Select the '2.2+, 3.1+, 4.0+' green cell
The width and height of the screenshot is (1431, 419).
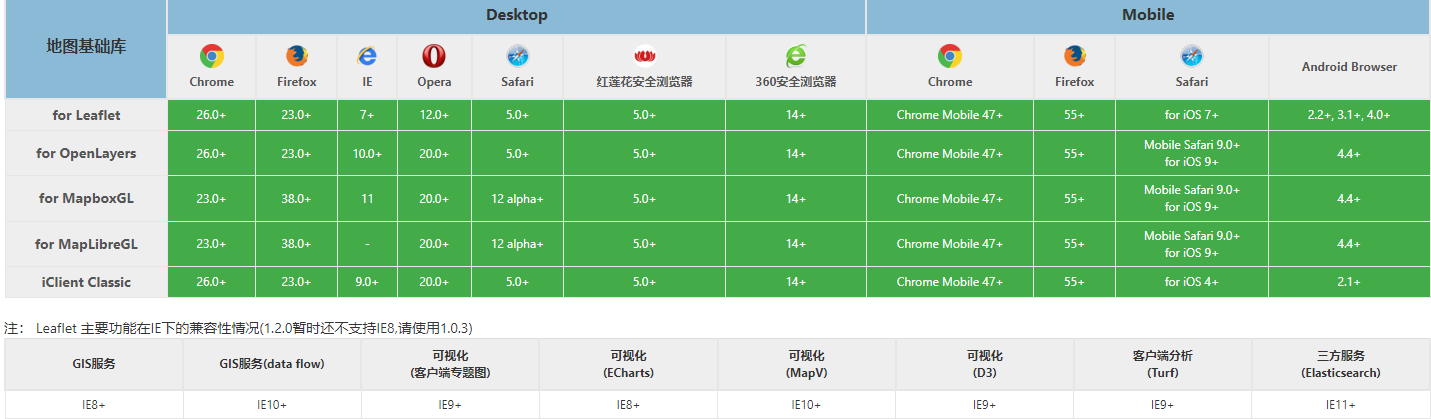point(1349,115)
